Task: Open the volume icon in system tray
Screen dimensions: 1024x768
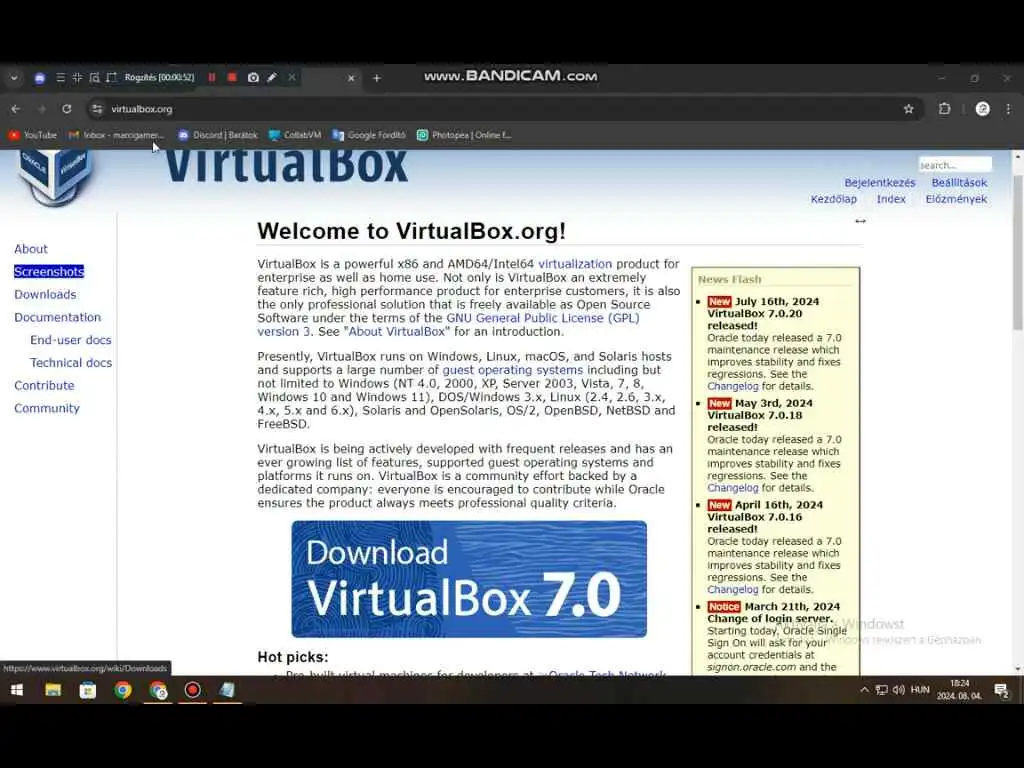Action: pos(899,690)
